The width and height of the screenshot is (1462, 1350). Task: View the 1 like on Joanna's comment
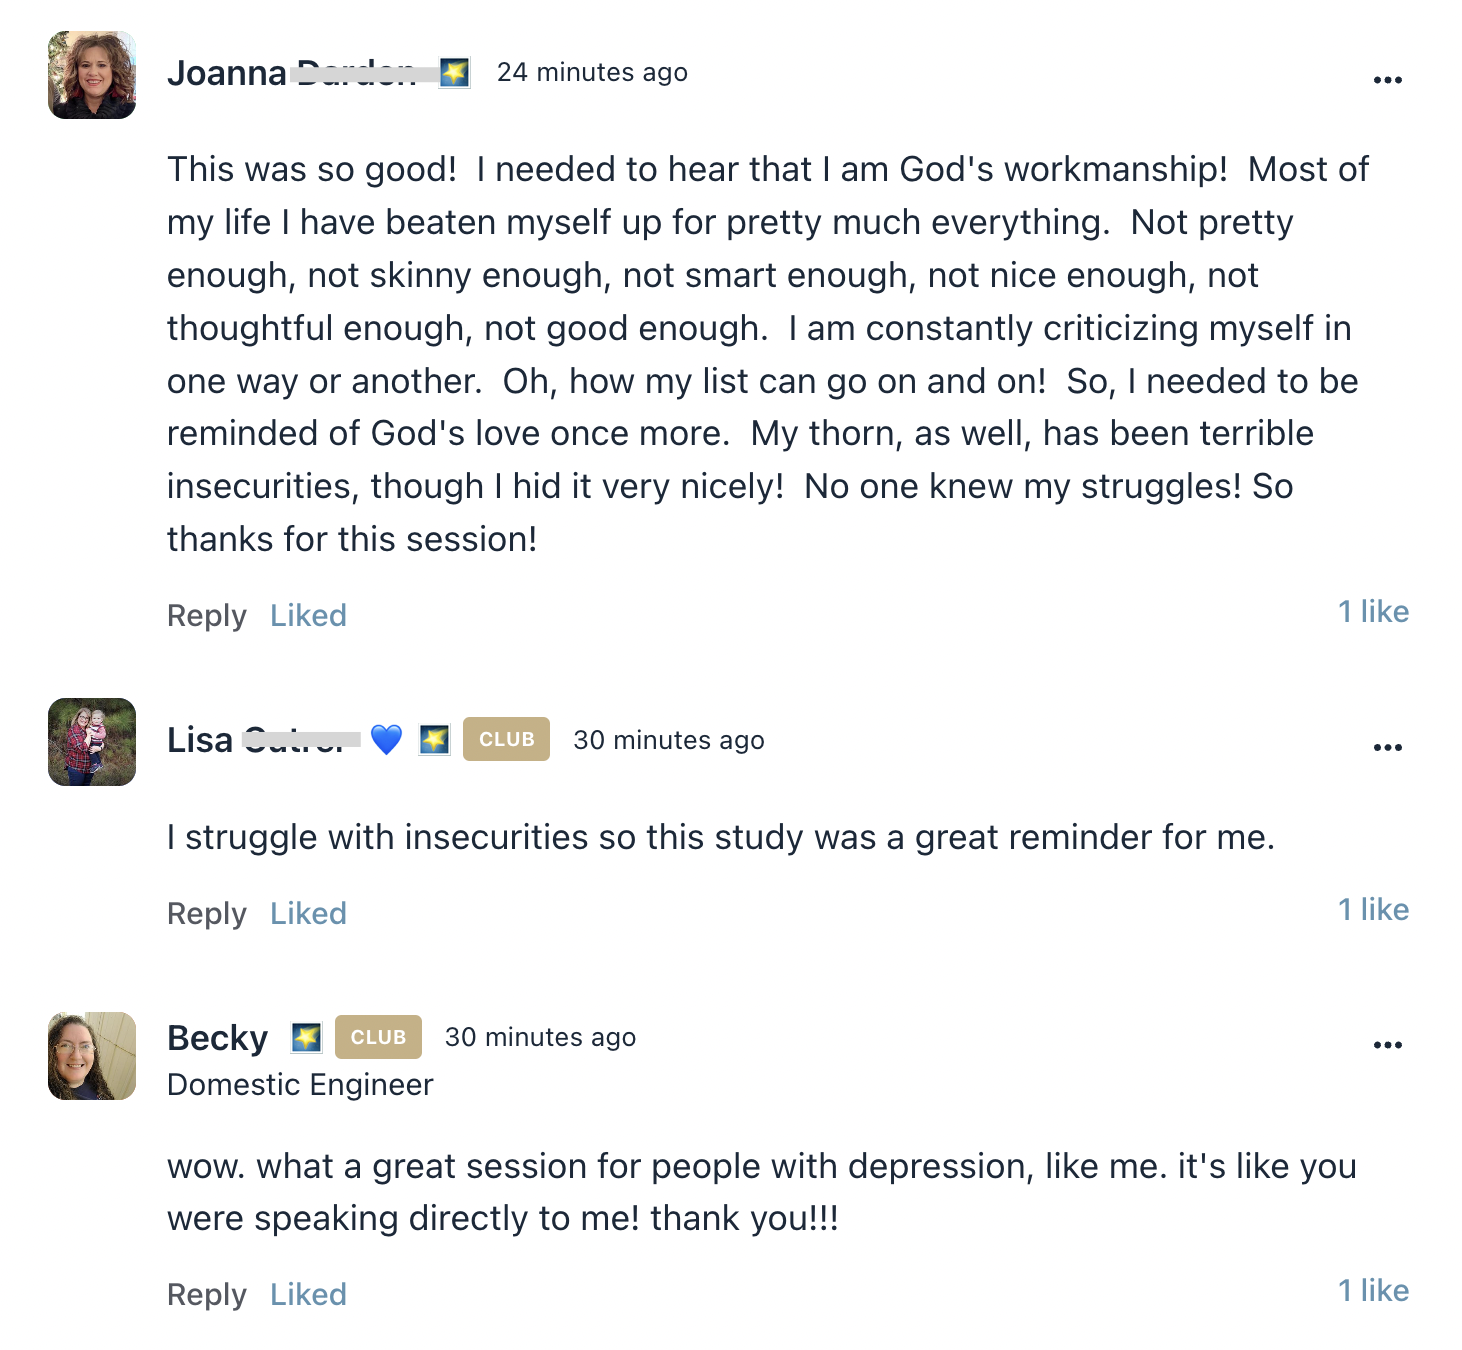tap(1373, 611)
